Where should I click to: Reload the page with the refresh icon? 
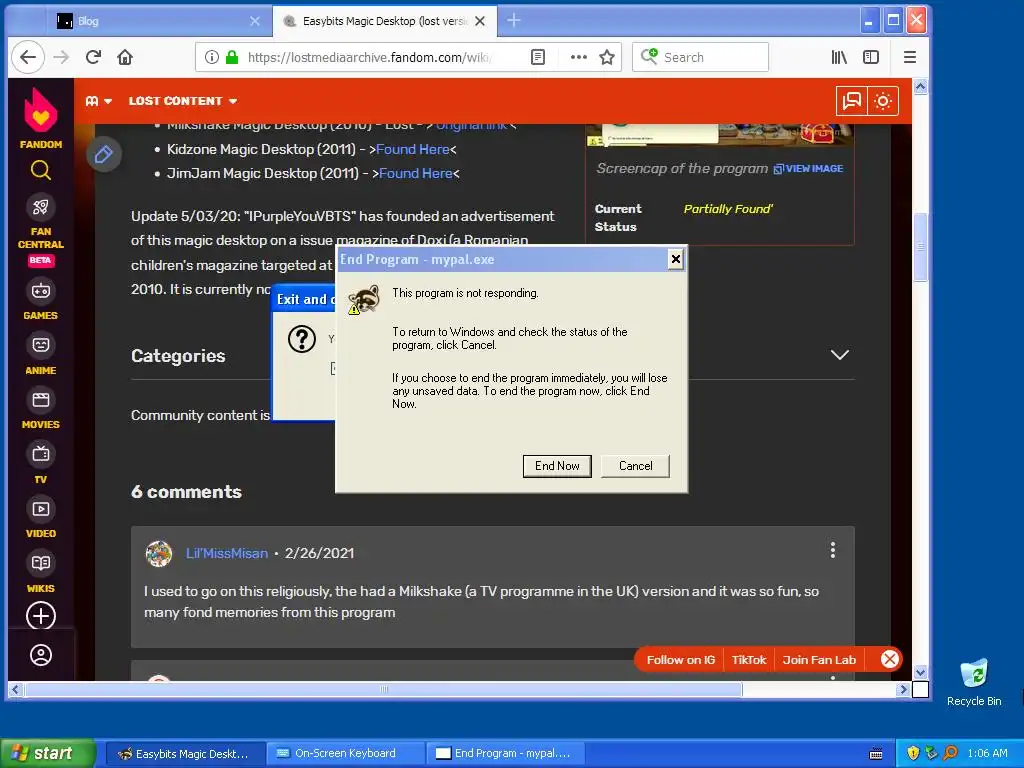[93, 57]
